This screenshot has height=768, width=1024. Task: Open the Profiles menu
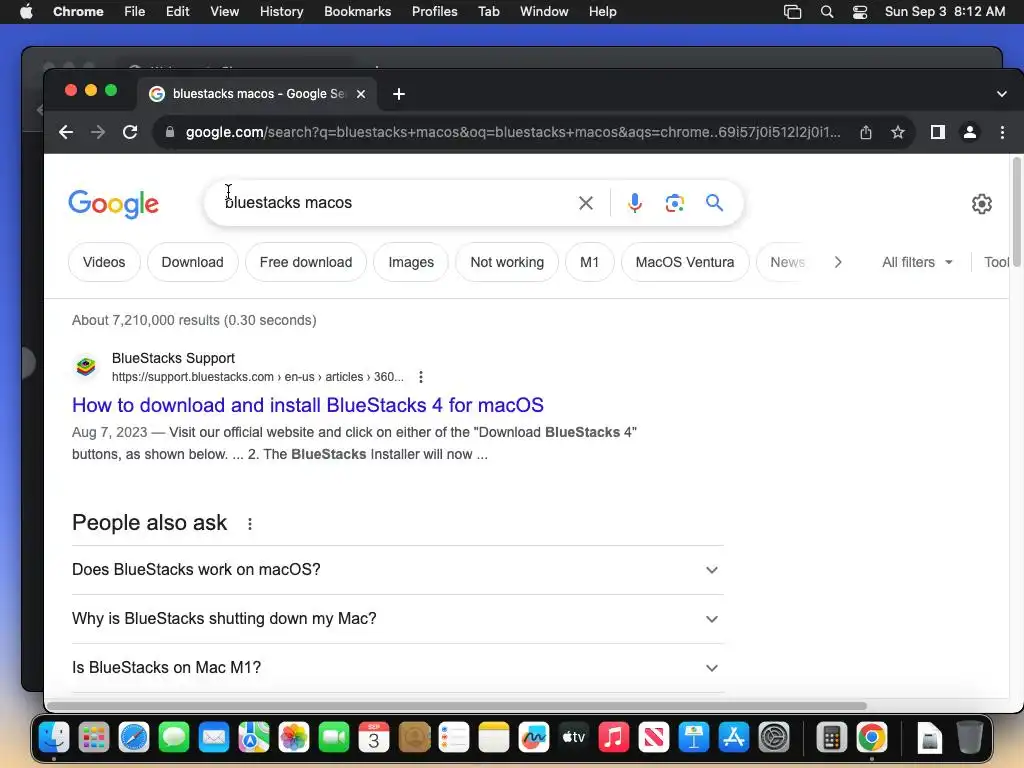point(434,12)
